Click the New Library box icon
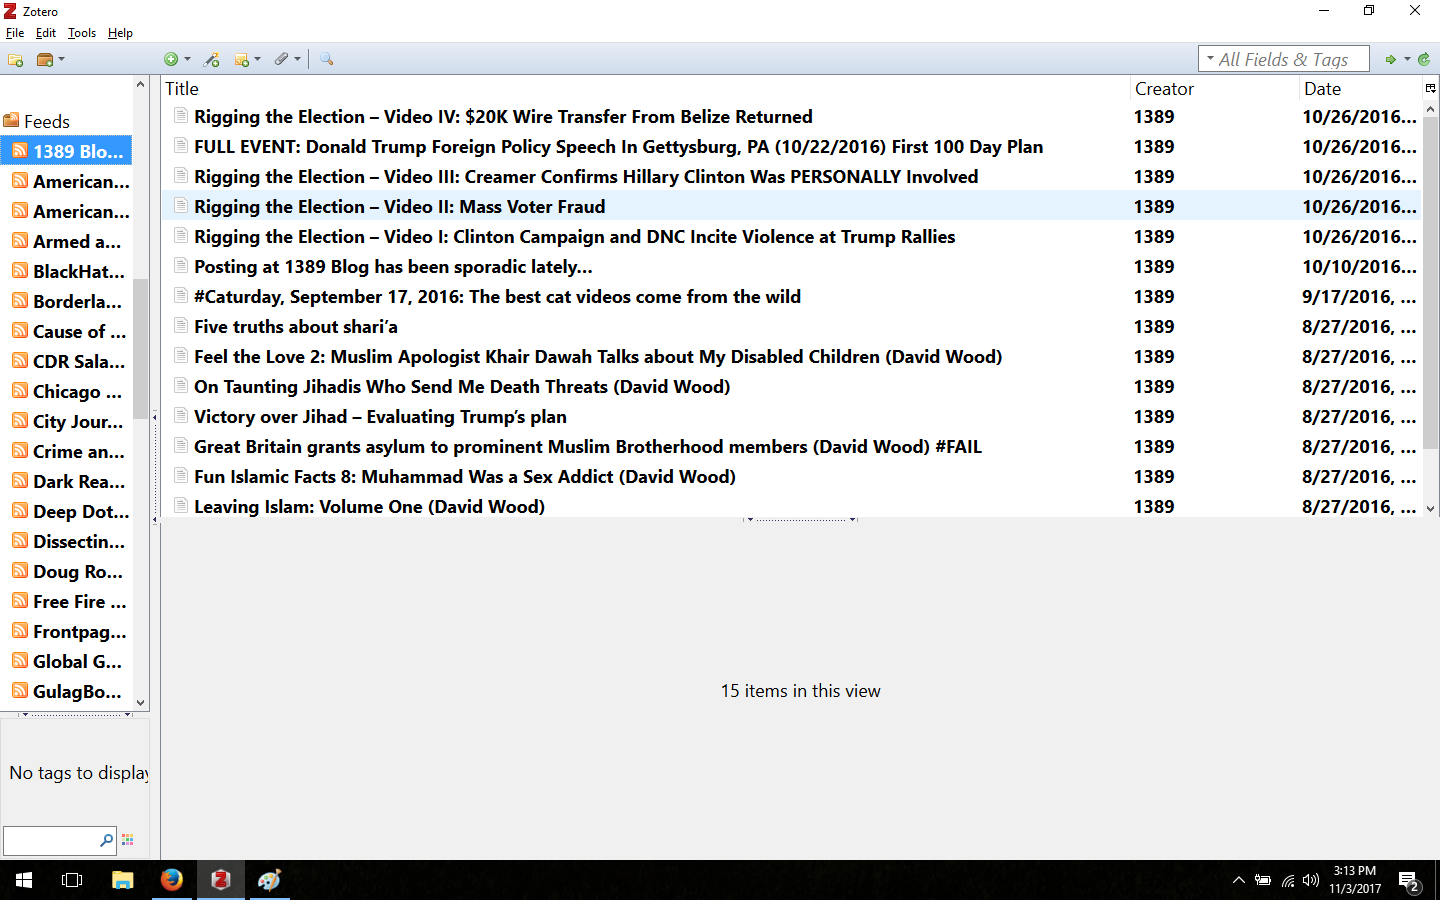 (x=45, y=60)
